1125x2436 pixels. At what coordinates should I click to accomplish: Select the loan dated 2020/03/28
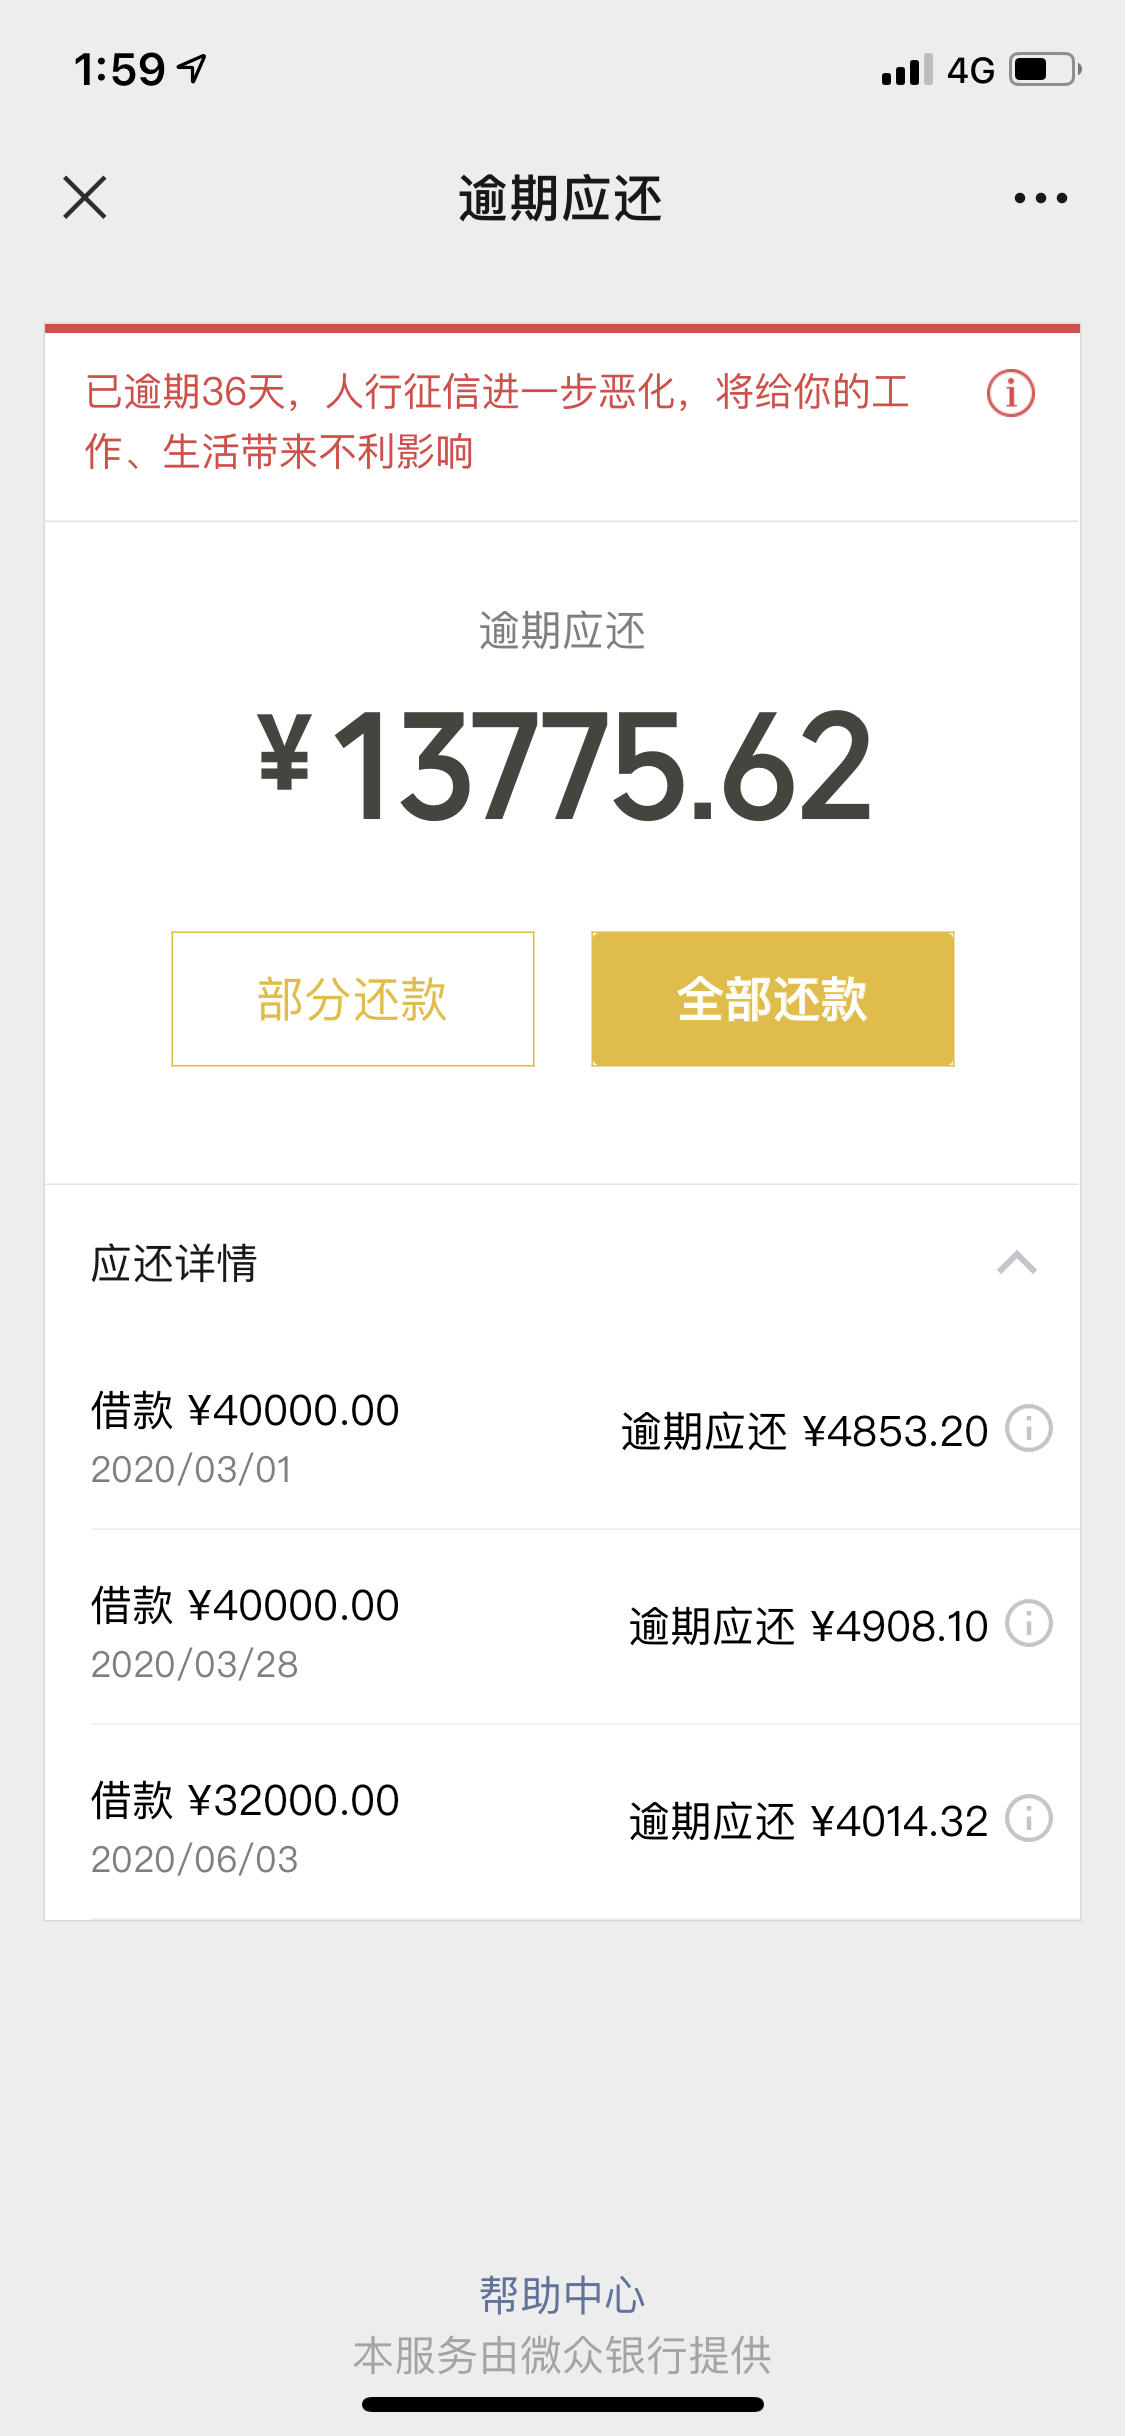click(x=562, y=1627)
